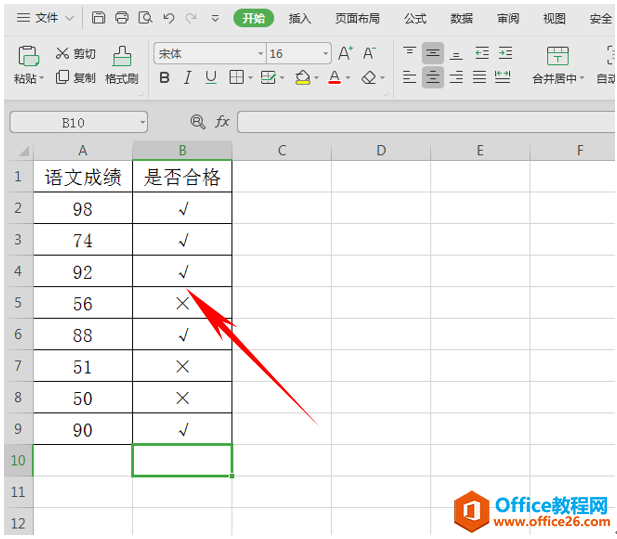Click the Name Box showing B10

(x=79, y=122)
